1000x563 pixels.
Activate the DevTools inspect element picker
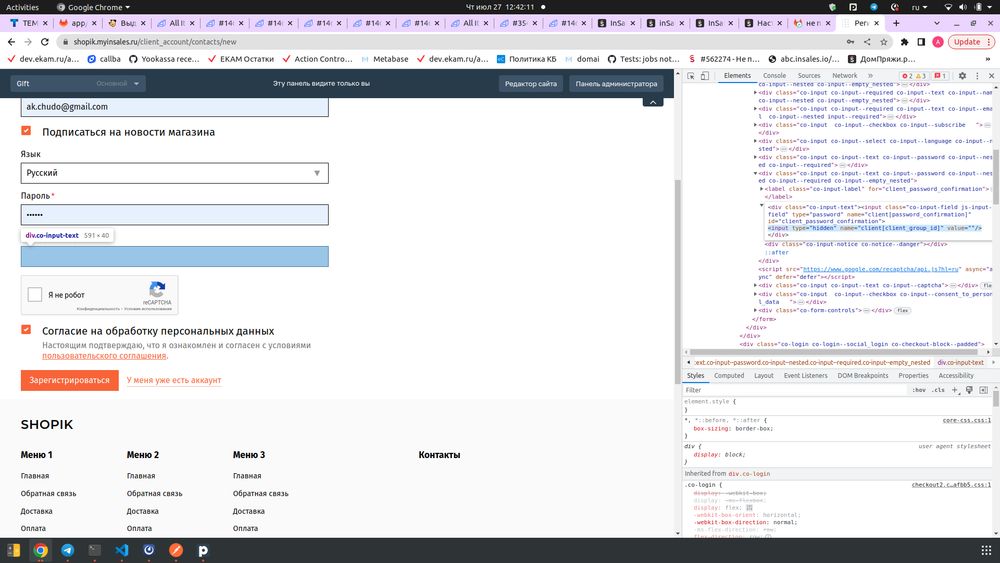click(x=692, y=75)
